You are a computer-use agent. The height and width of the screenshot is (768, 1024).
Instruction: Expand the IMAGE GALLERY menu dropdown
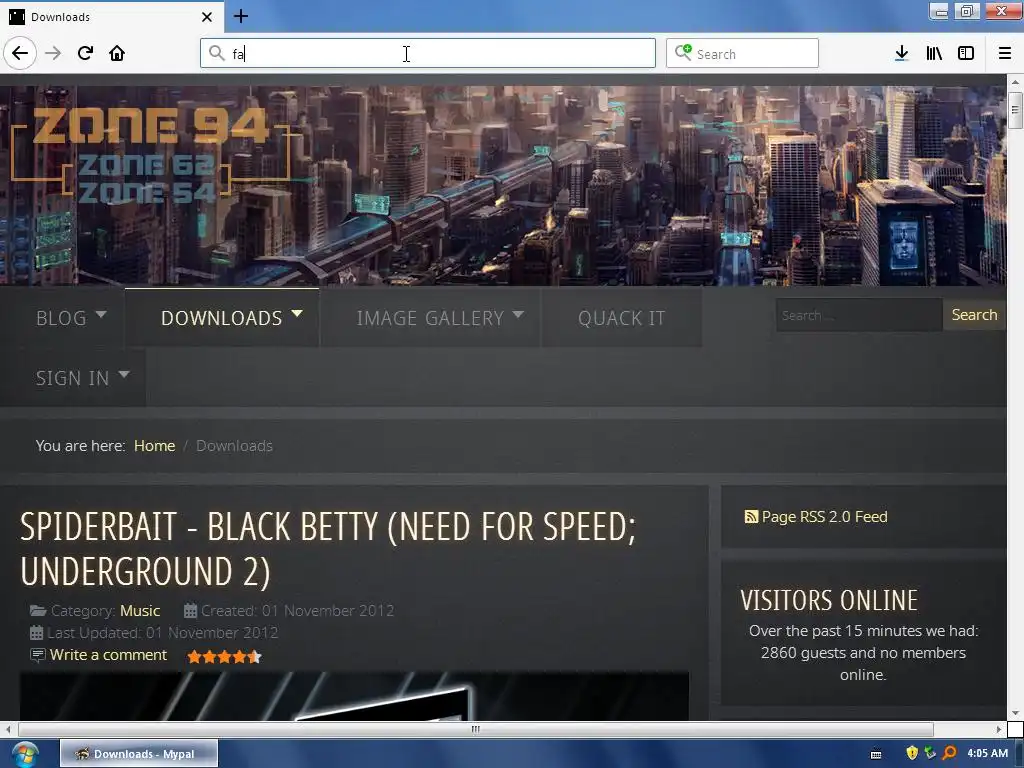tap(518, 315)
